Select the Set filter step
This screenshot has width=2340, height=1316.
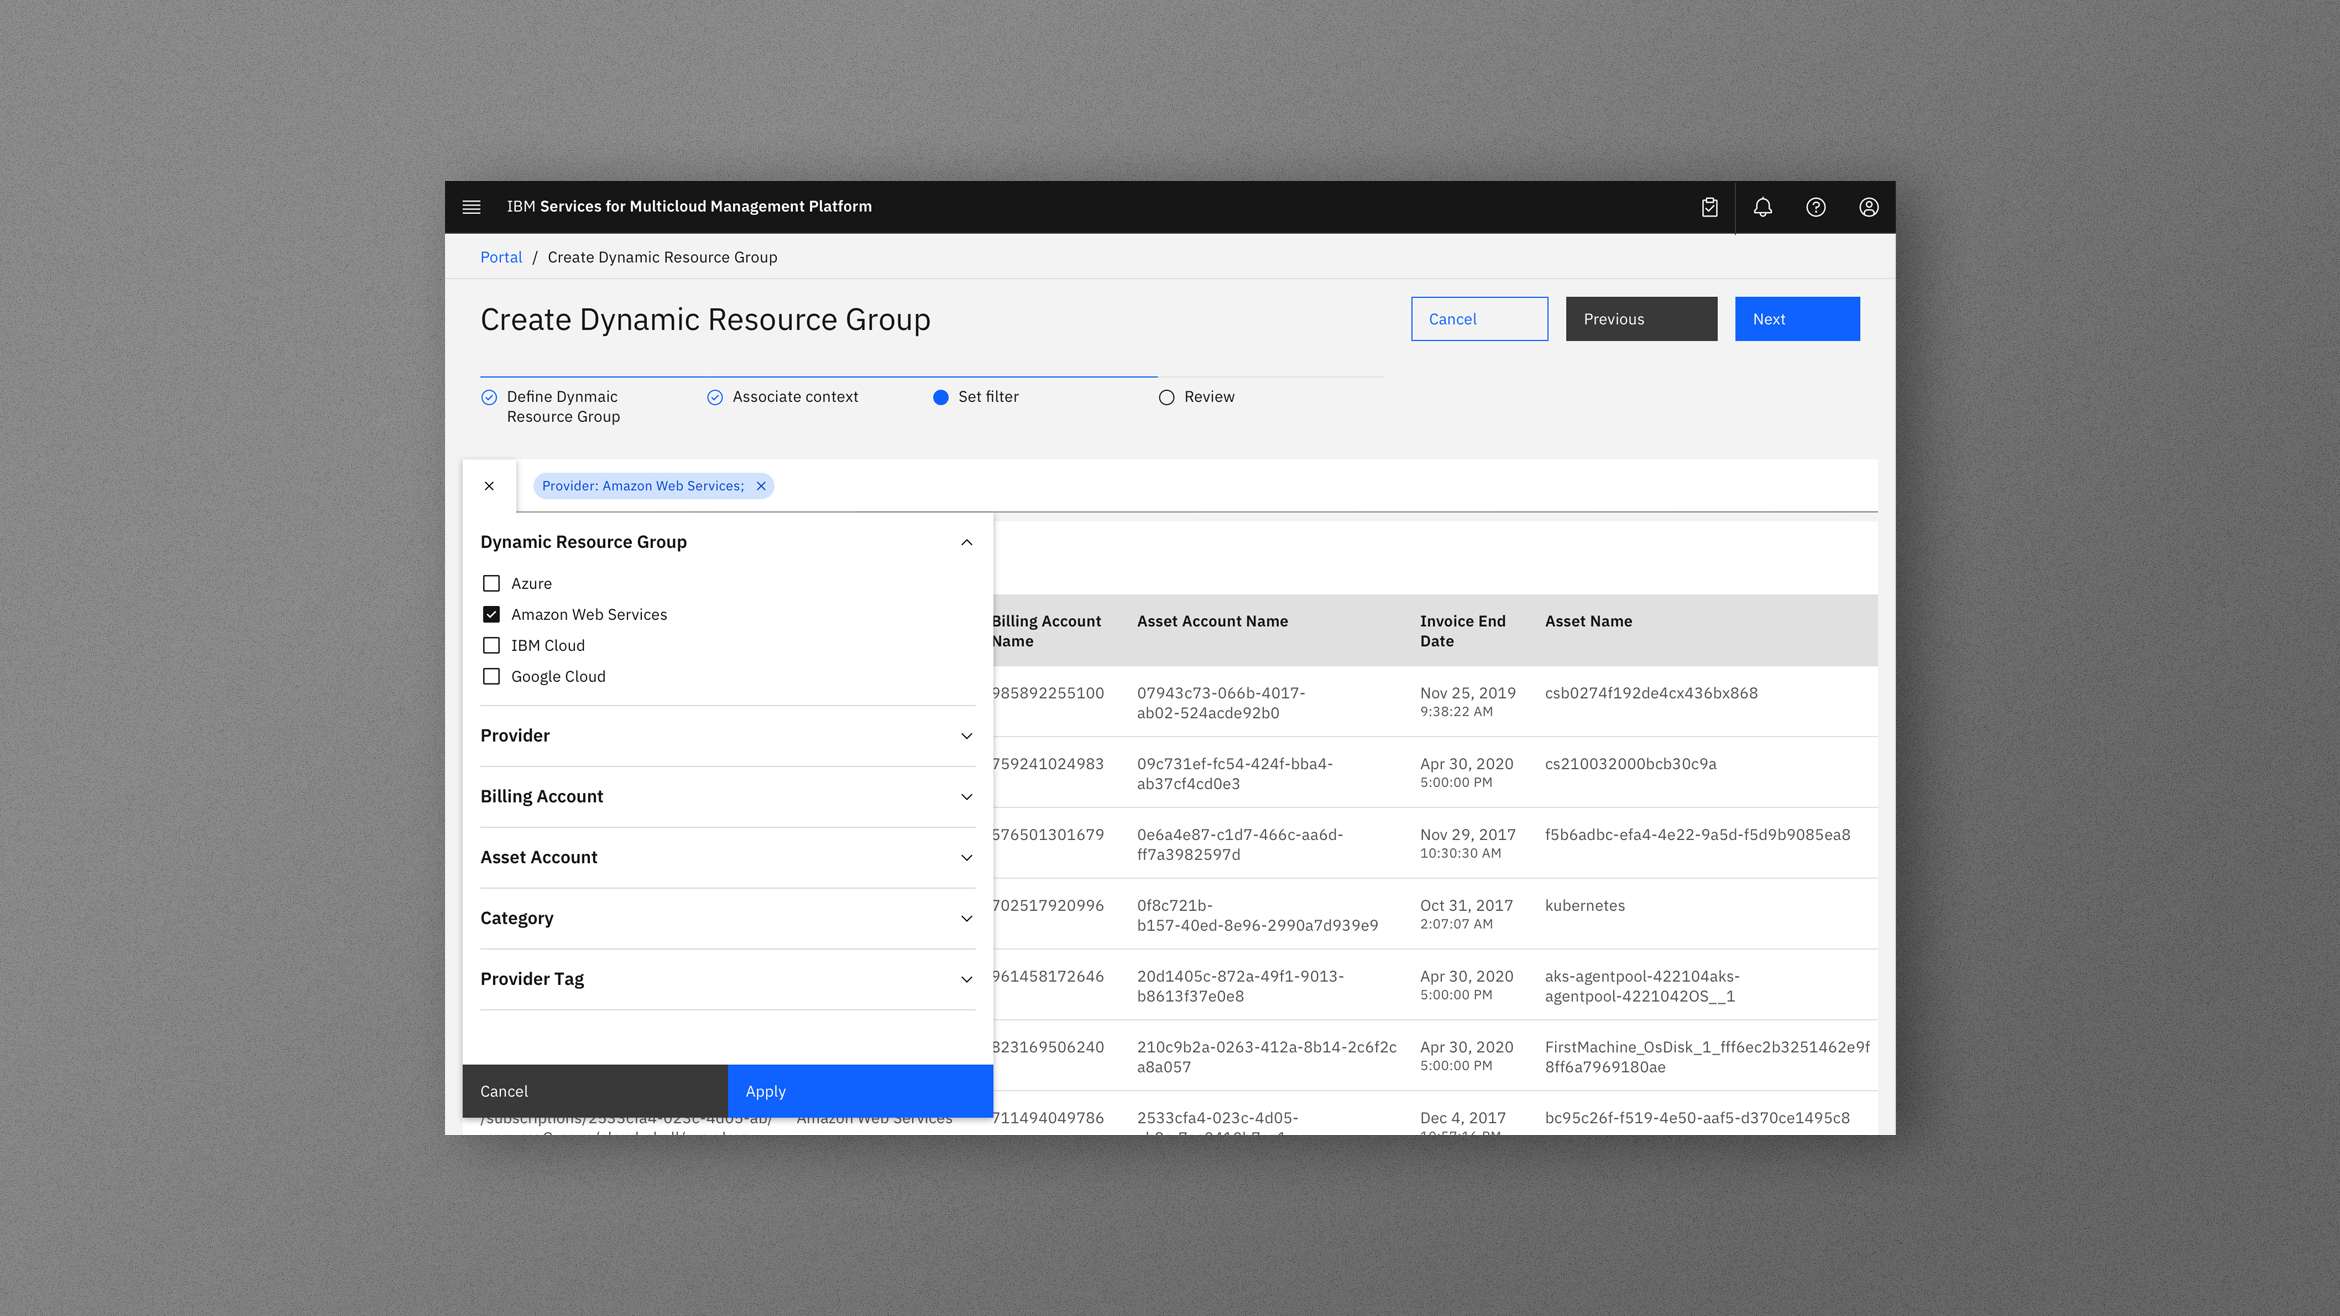point(976,397)
